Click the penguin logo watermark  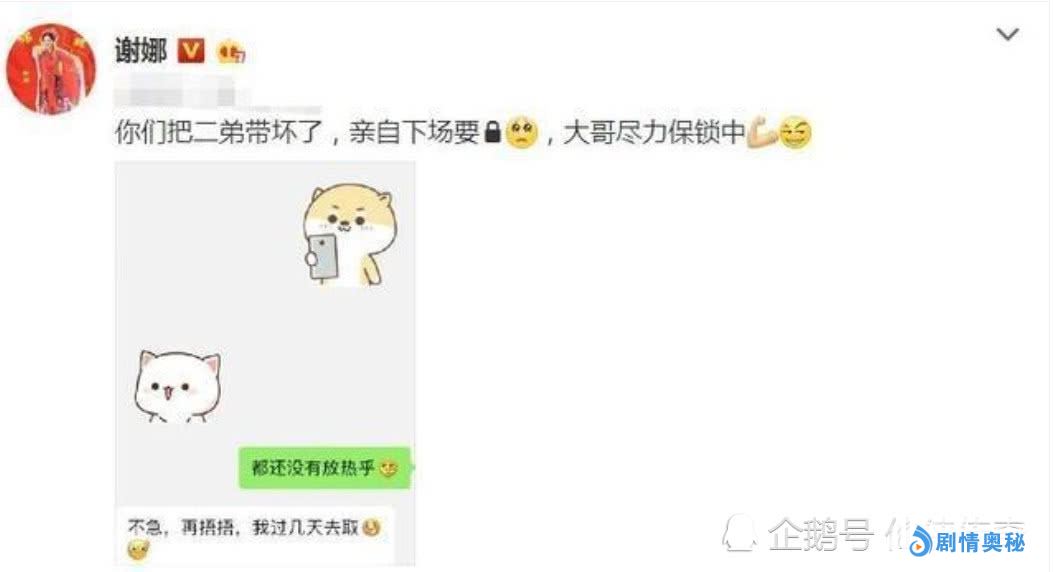tap(741, 533)
